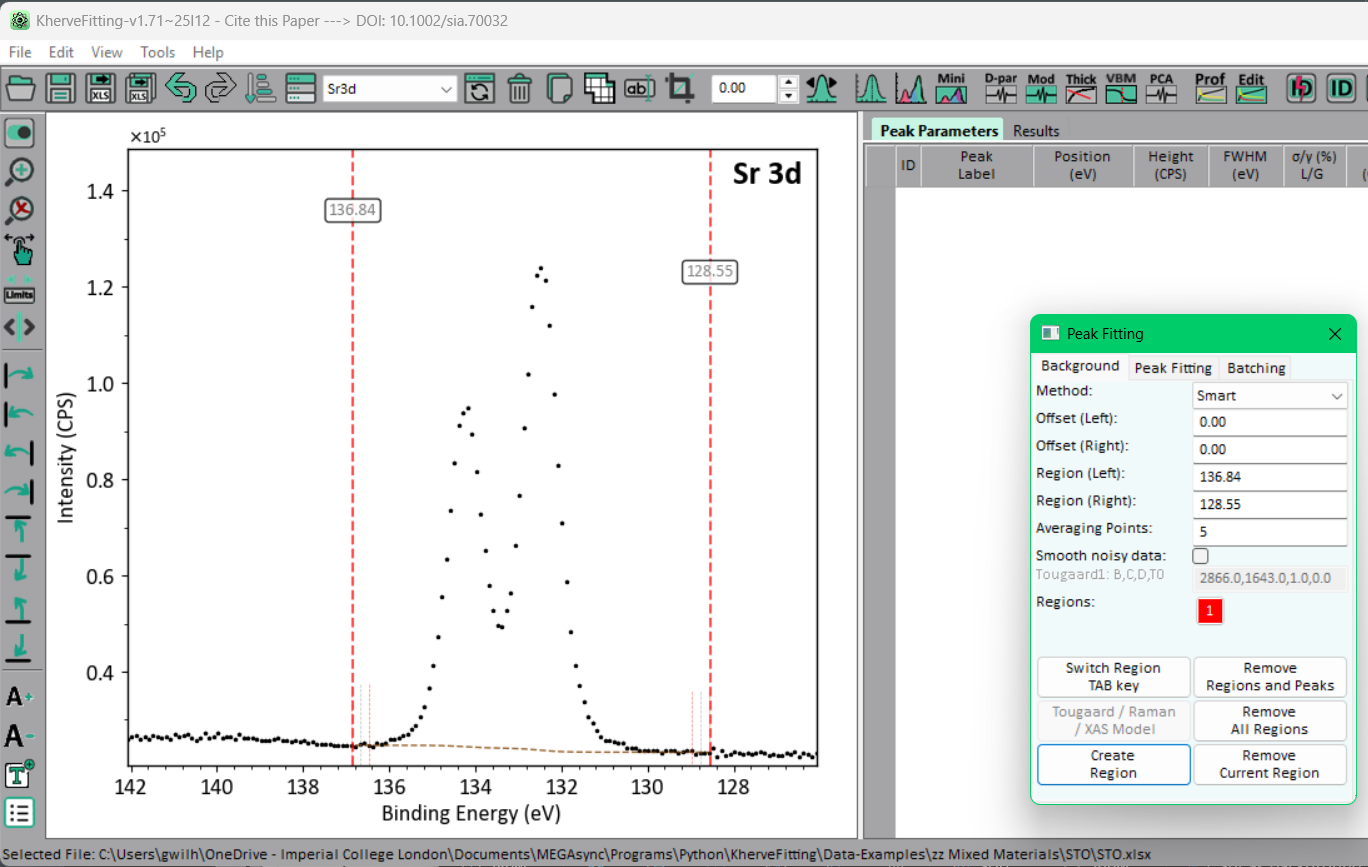Close the Peak Fitting dialog
Image resolution: width=1368 pixels, height=867 pixels.
click(x=1335, y=334)
